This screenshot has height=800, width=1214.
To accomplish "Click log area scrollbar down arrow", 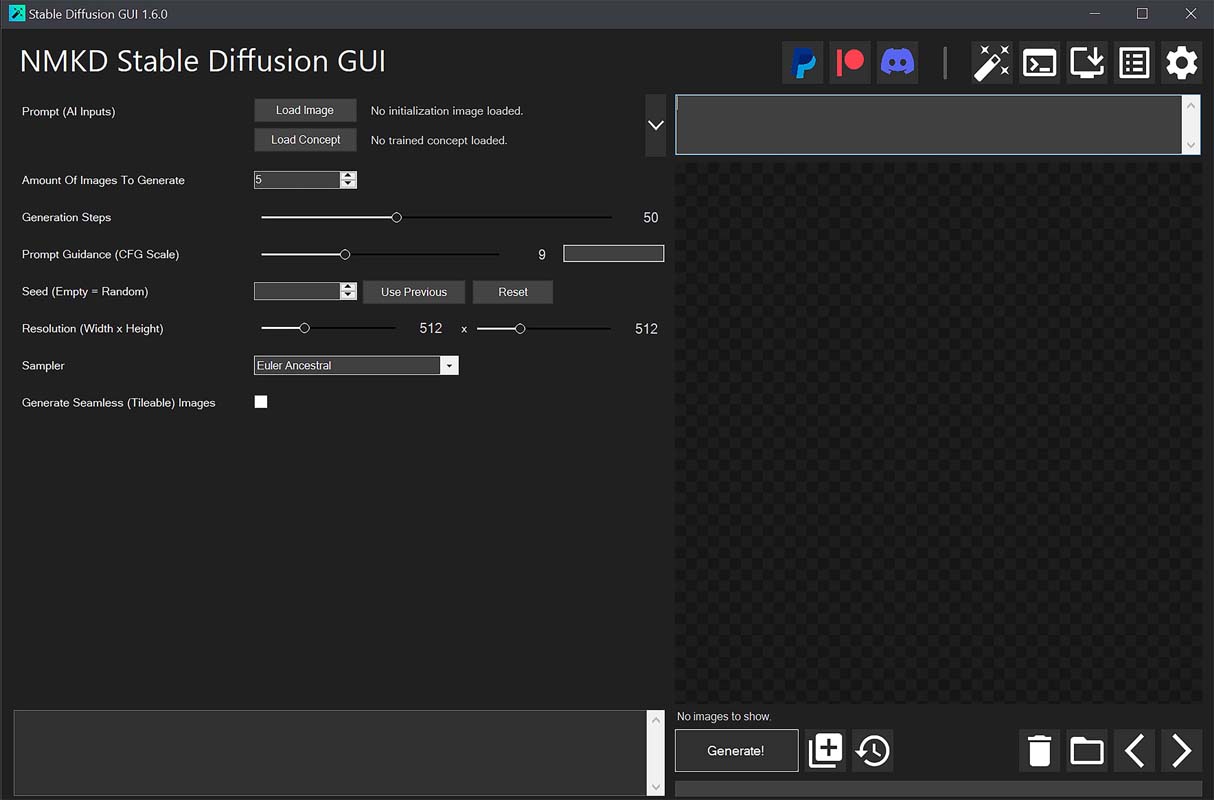I will pos(657,787).
